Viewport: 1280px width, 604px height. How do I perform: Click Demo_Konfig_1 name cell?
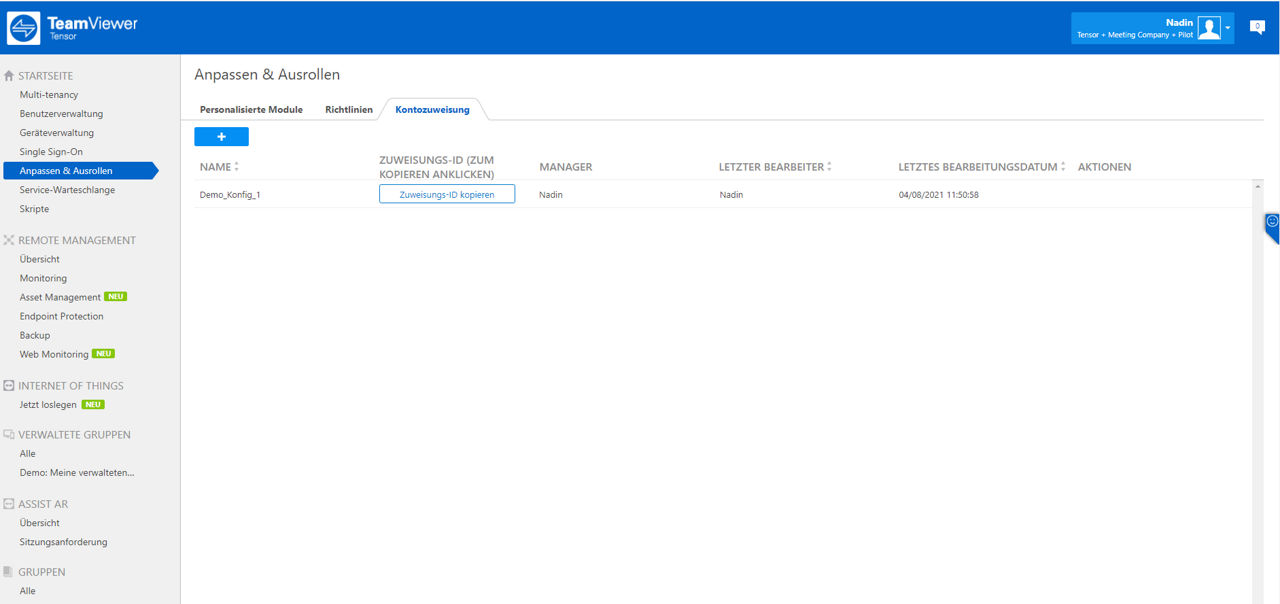point(230,195)
